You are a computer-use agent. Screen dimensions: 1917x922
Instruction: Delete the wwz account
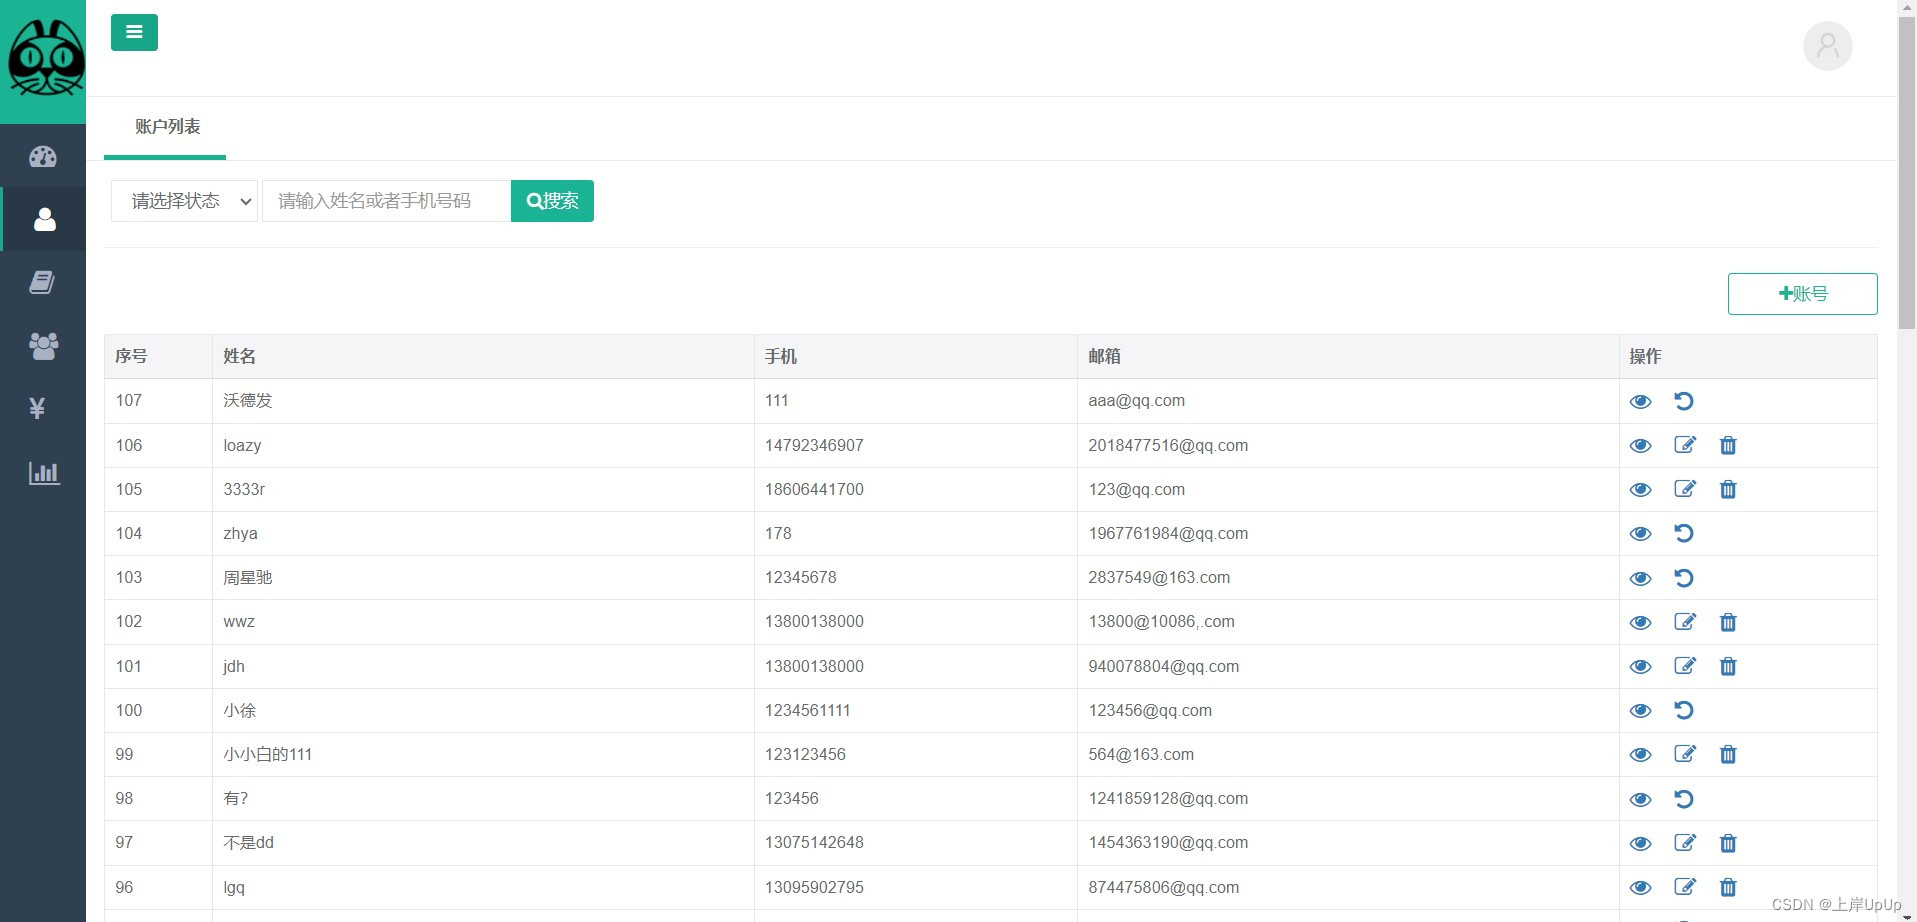[x=1728, y=622]
